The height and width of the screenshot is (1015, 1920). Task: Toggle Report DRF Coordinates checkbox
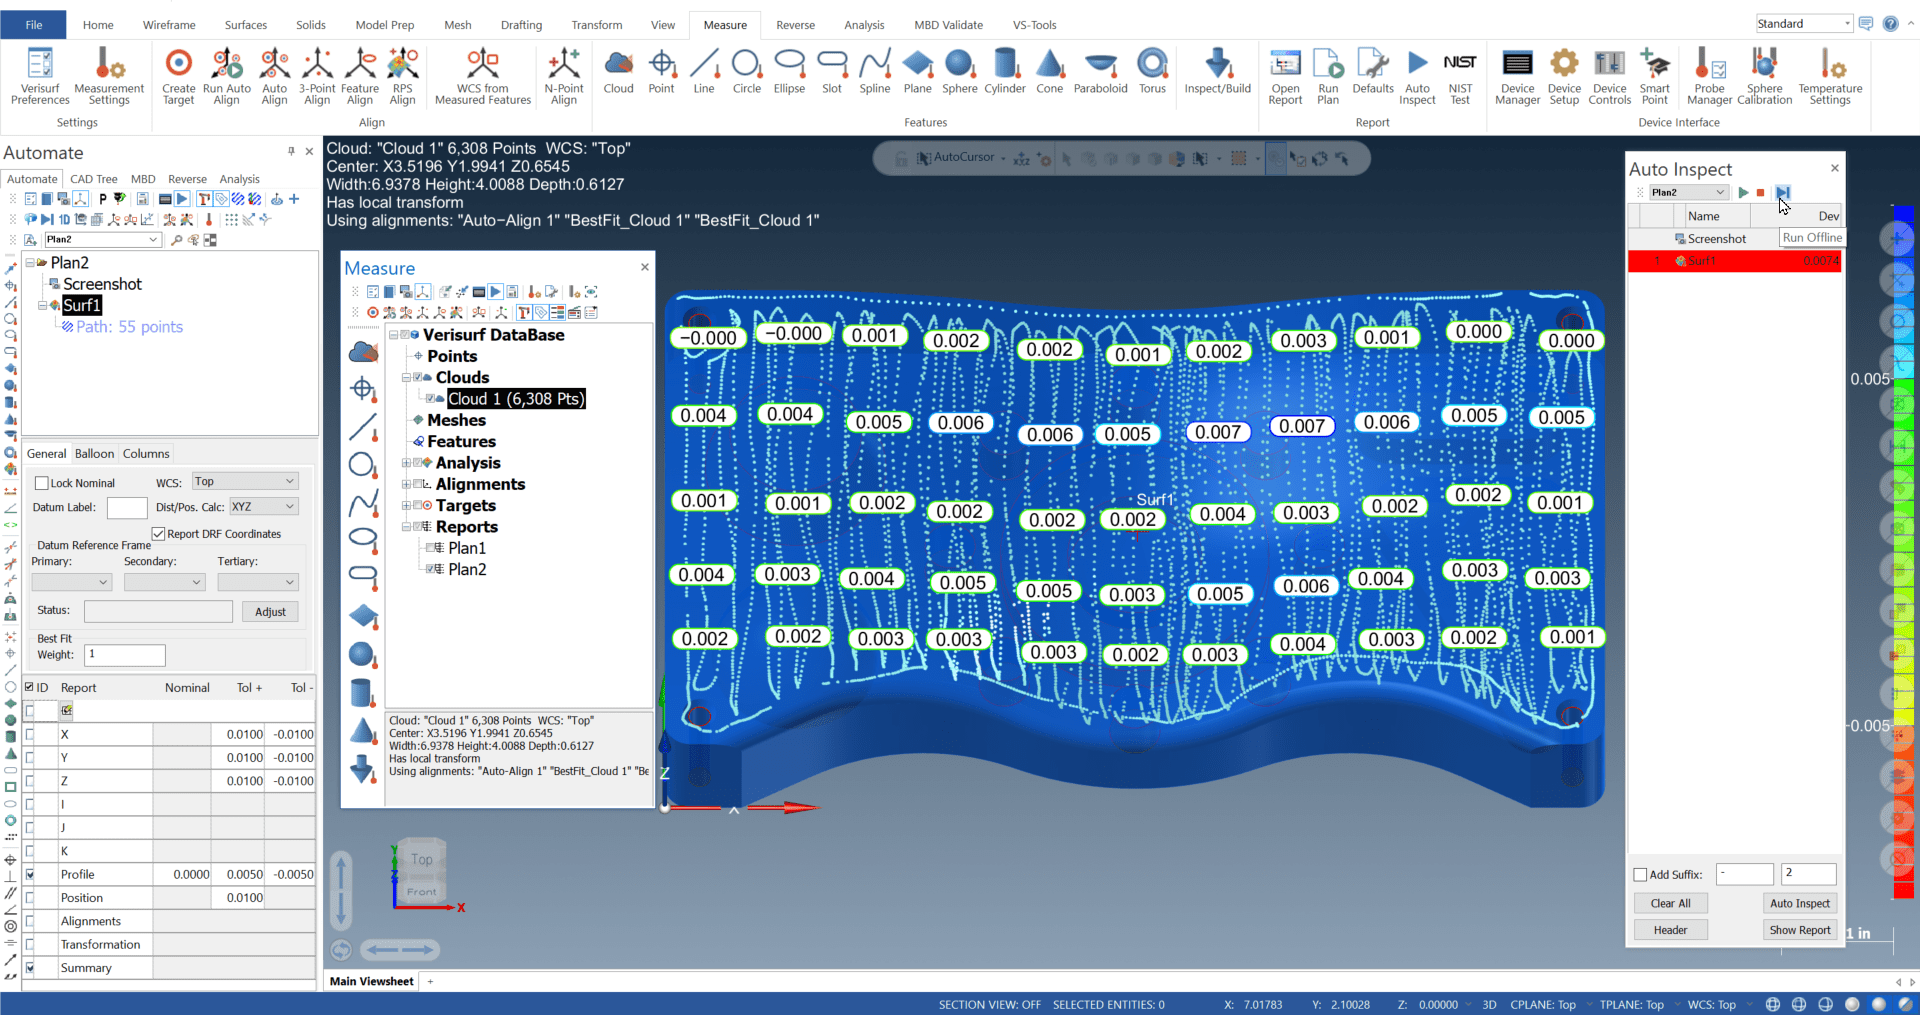point(158,534)
